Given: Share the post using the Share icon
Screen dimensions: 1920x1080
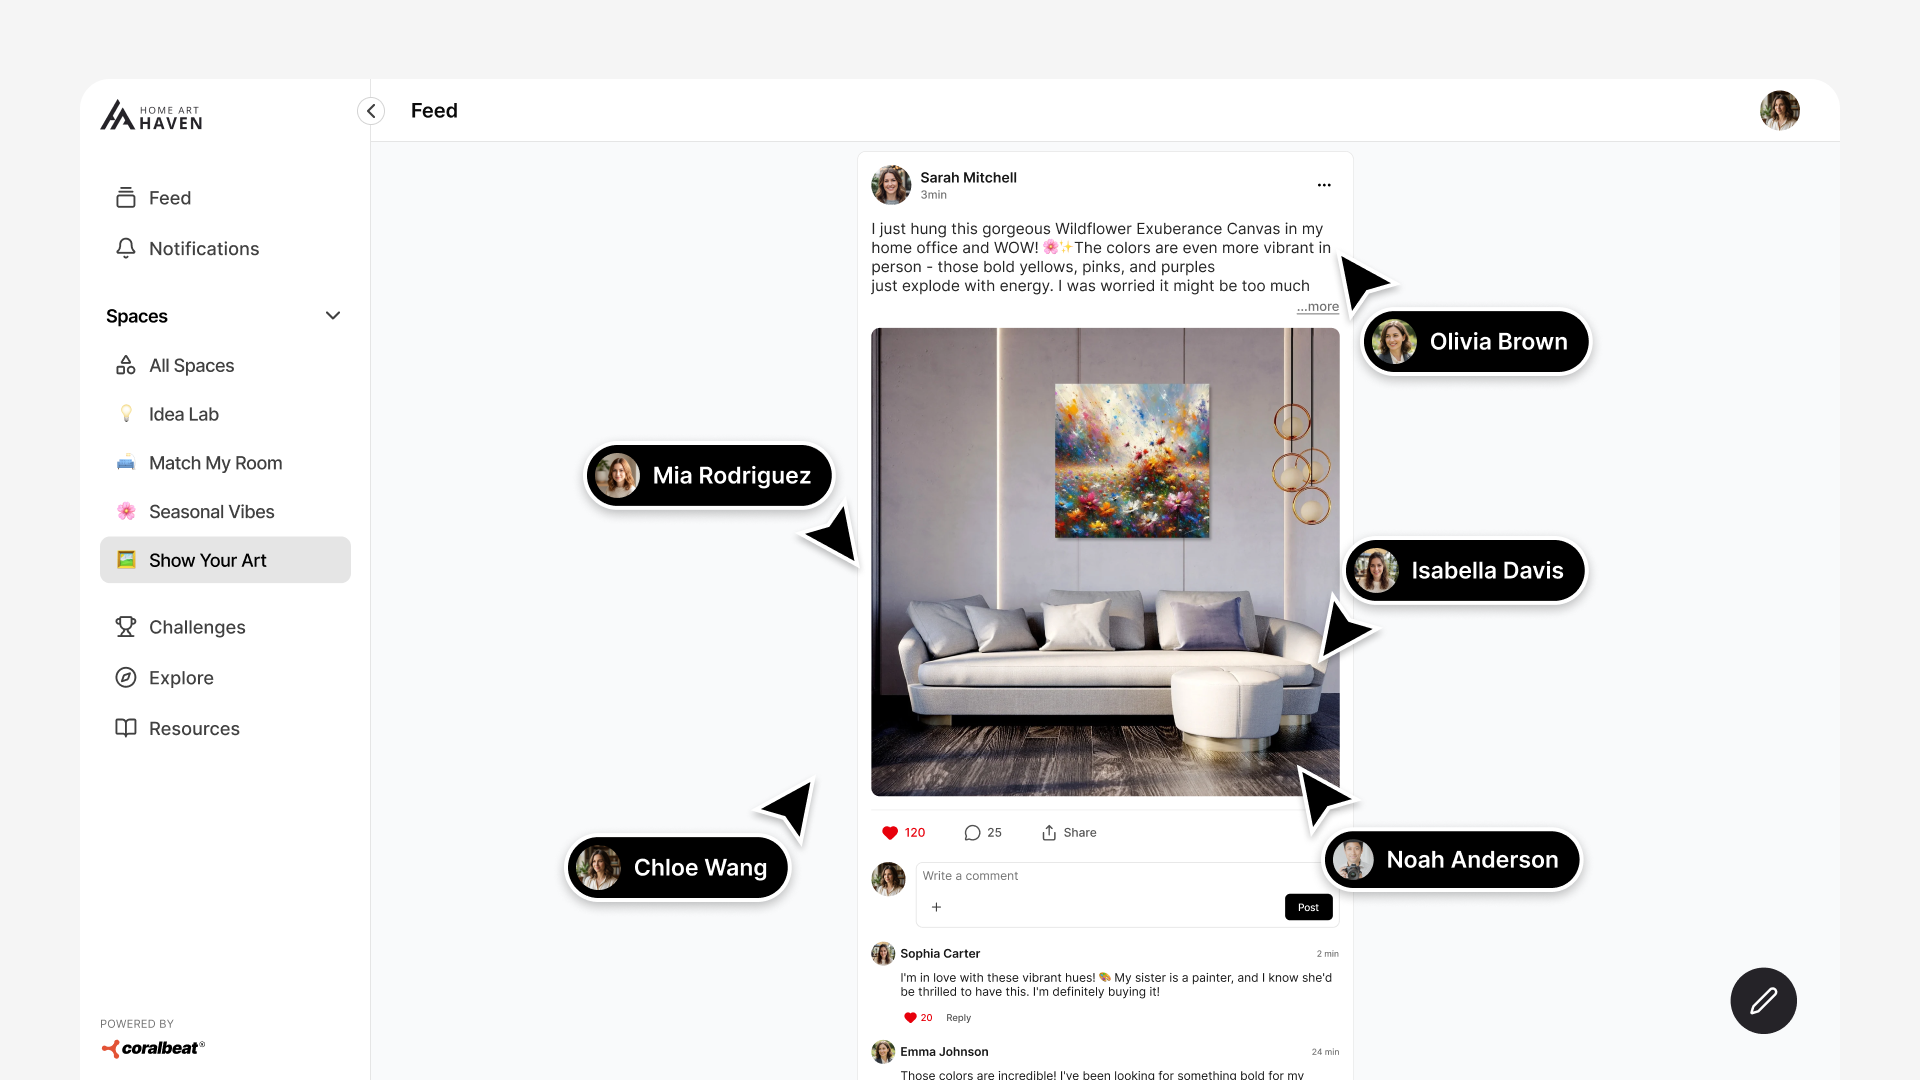Looking at the screenshot, I should click(x=1049, y=833).
